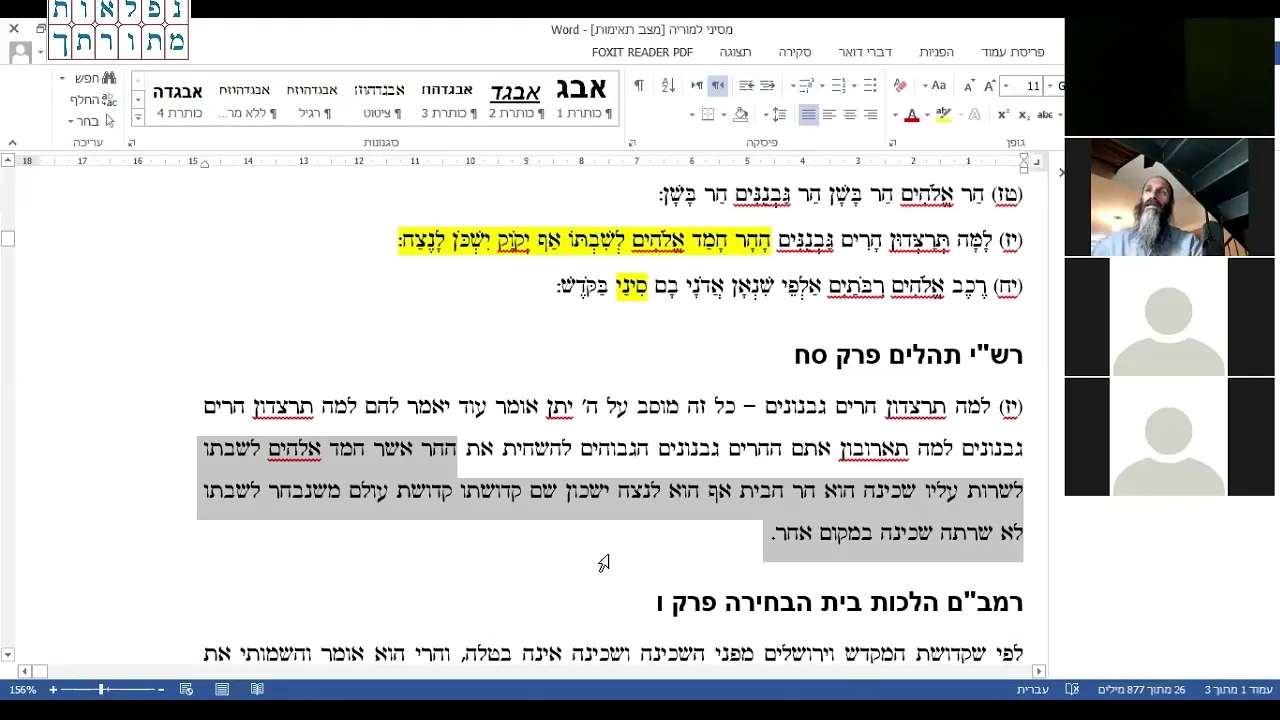Click the Sort A-Z icon

[669, 86]
